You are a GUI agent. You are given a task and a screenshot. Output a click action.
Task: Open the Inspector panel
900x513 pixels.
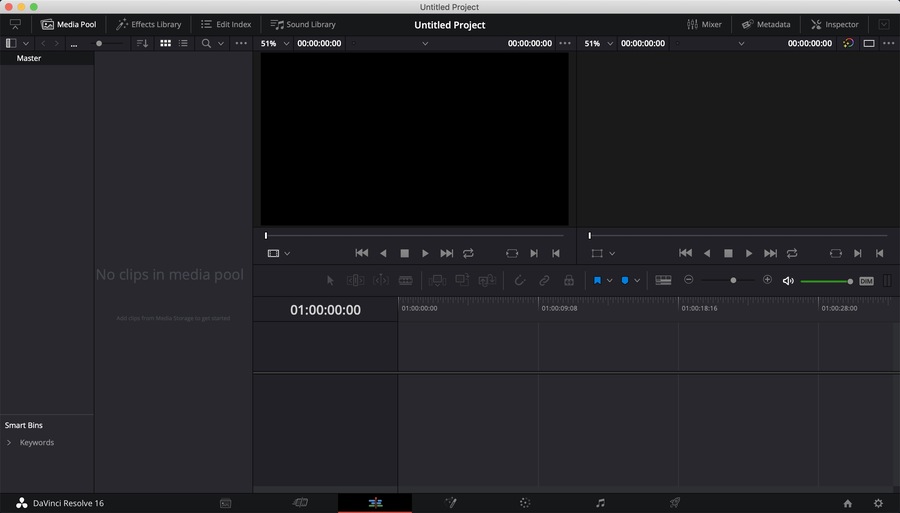835,25
